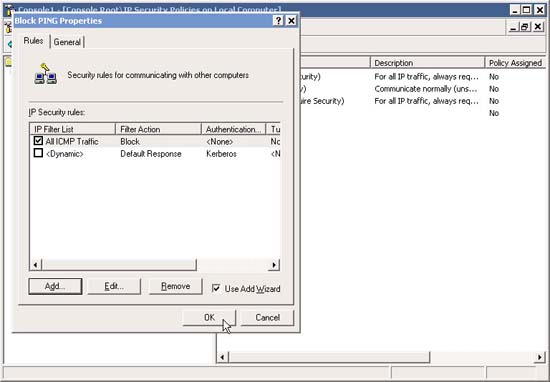
Task: Maximize the Console1 main window
Action: [x=526, y=10]
